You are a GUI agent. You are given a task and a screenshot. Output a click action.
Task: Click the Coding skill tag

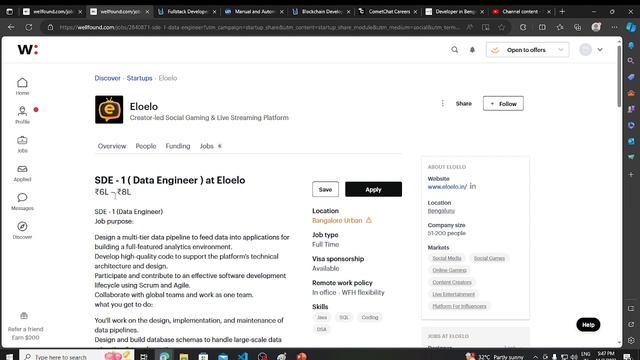370,317
